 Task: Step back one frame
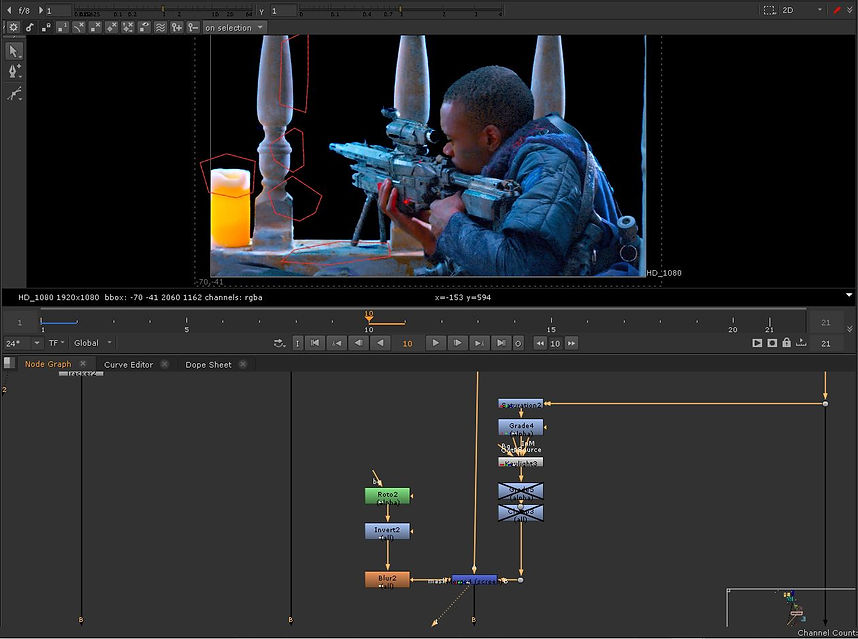point(359,343)
